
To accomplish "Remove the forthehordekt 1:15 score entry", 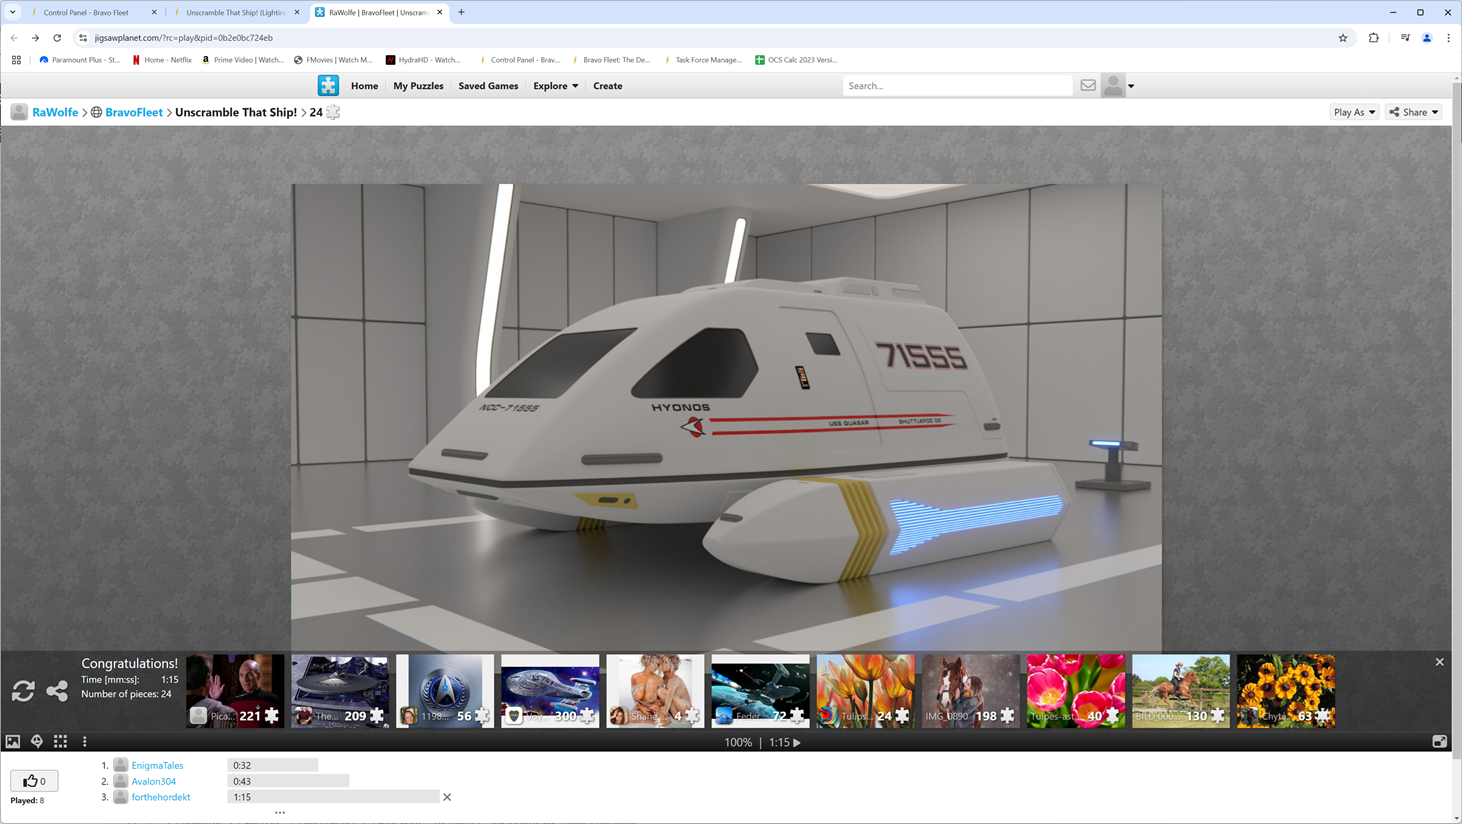I will tap(447, 797).
